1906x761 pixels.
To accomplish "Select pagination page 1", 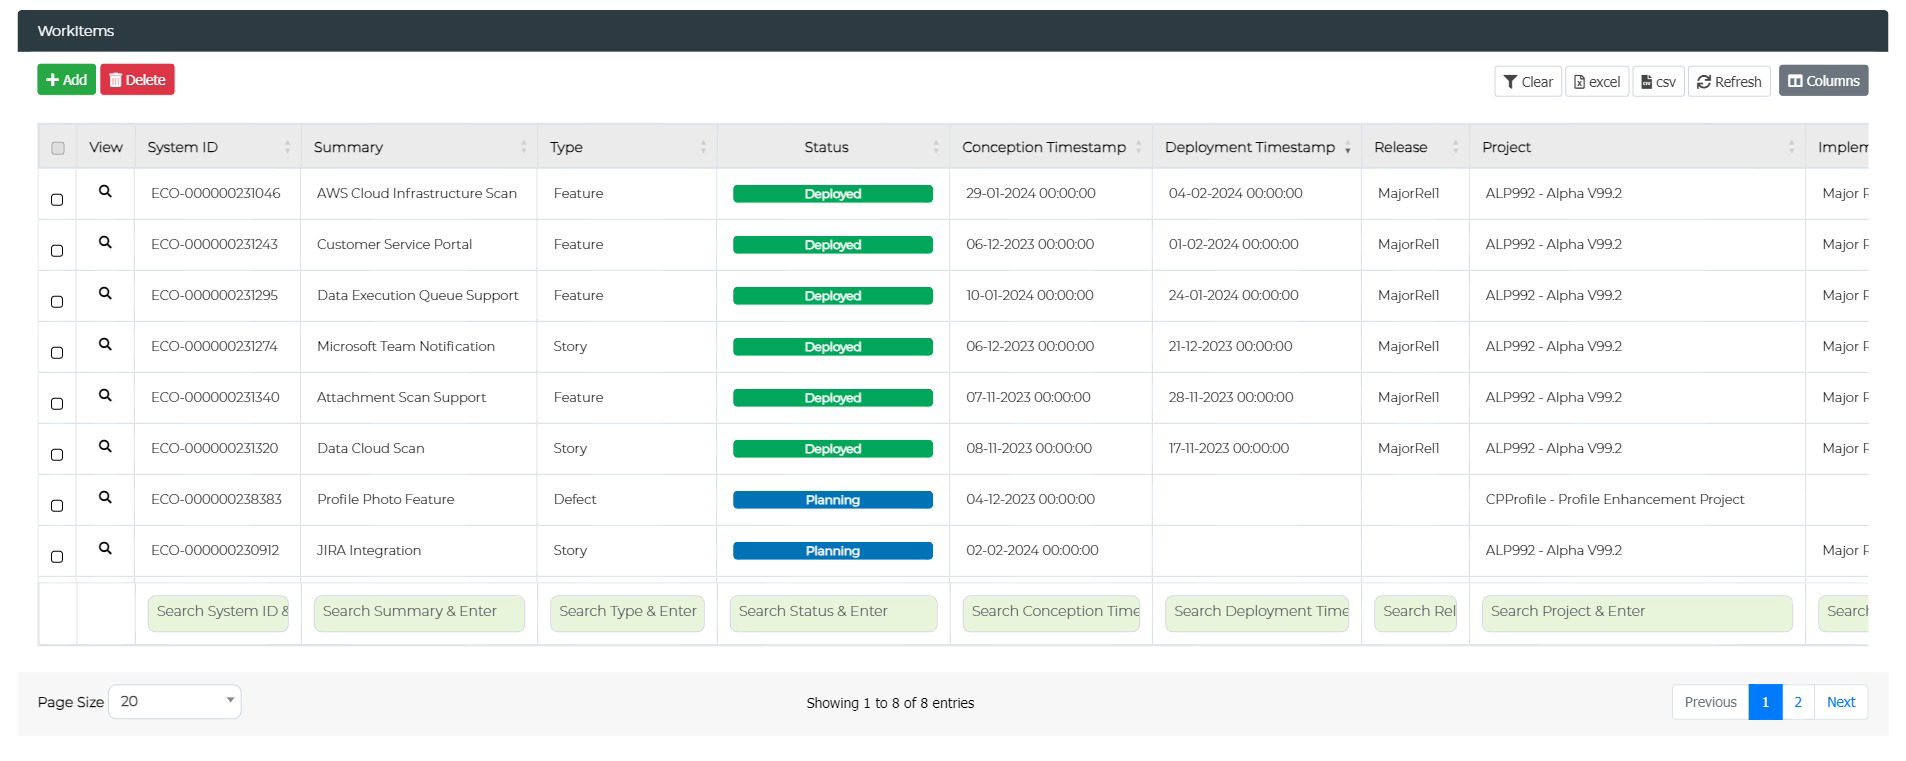I will click(1765, 702).
